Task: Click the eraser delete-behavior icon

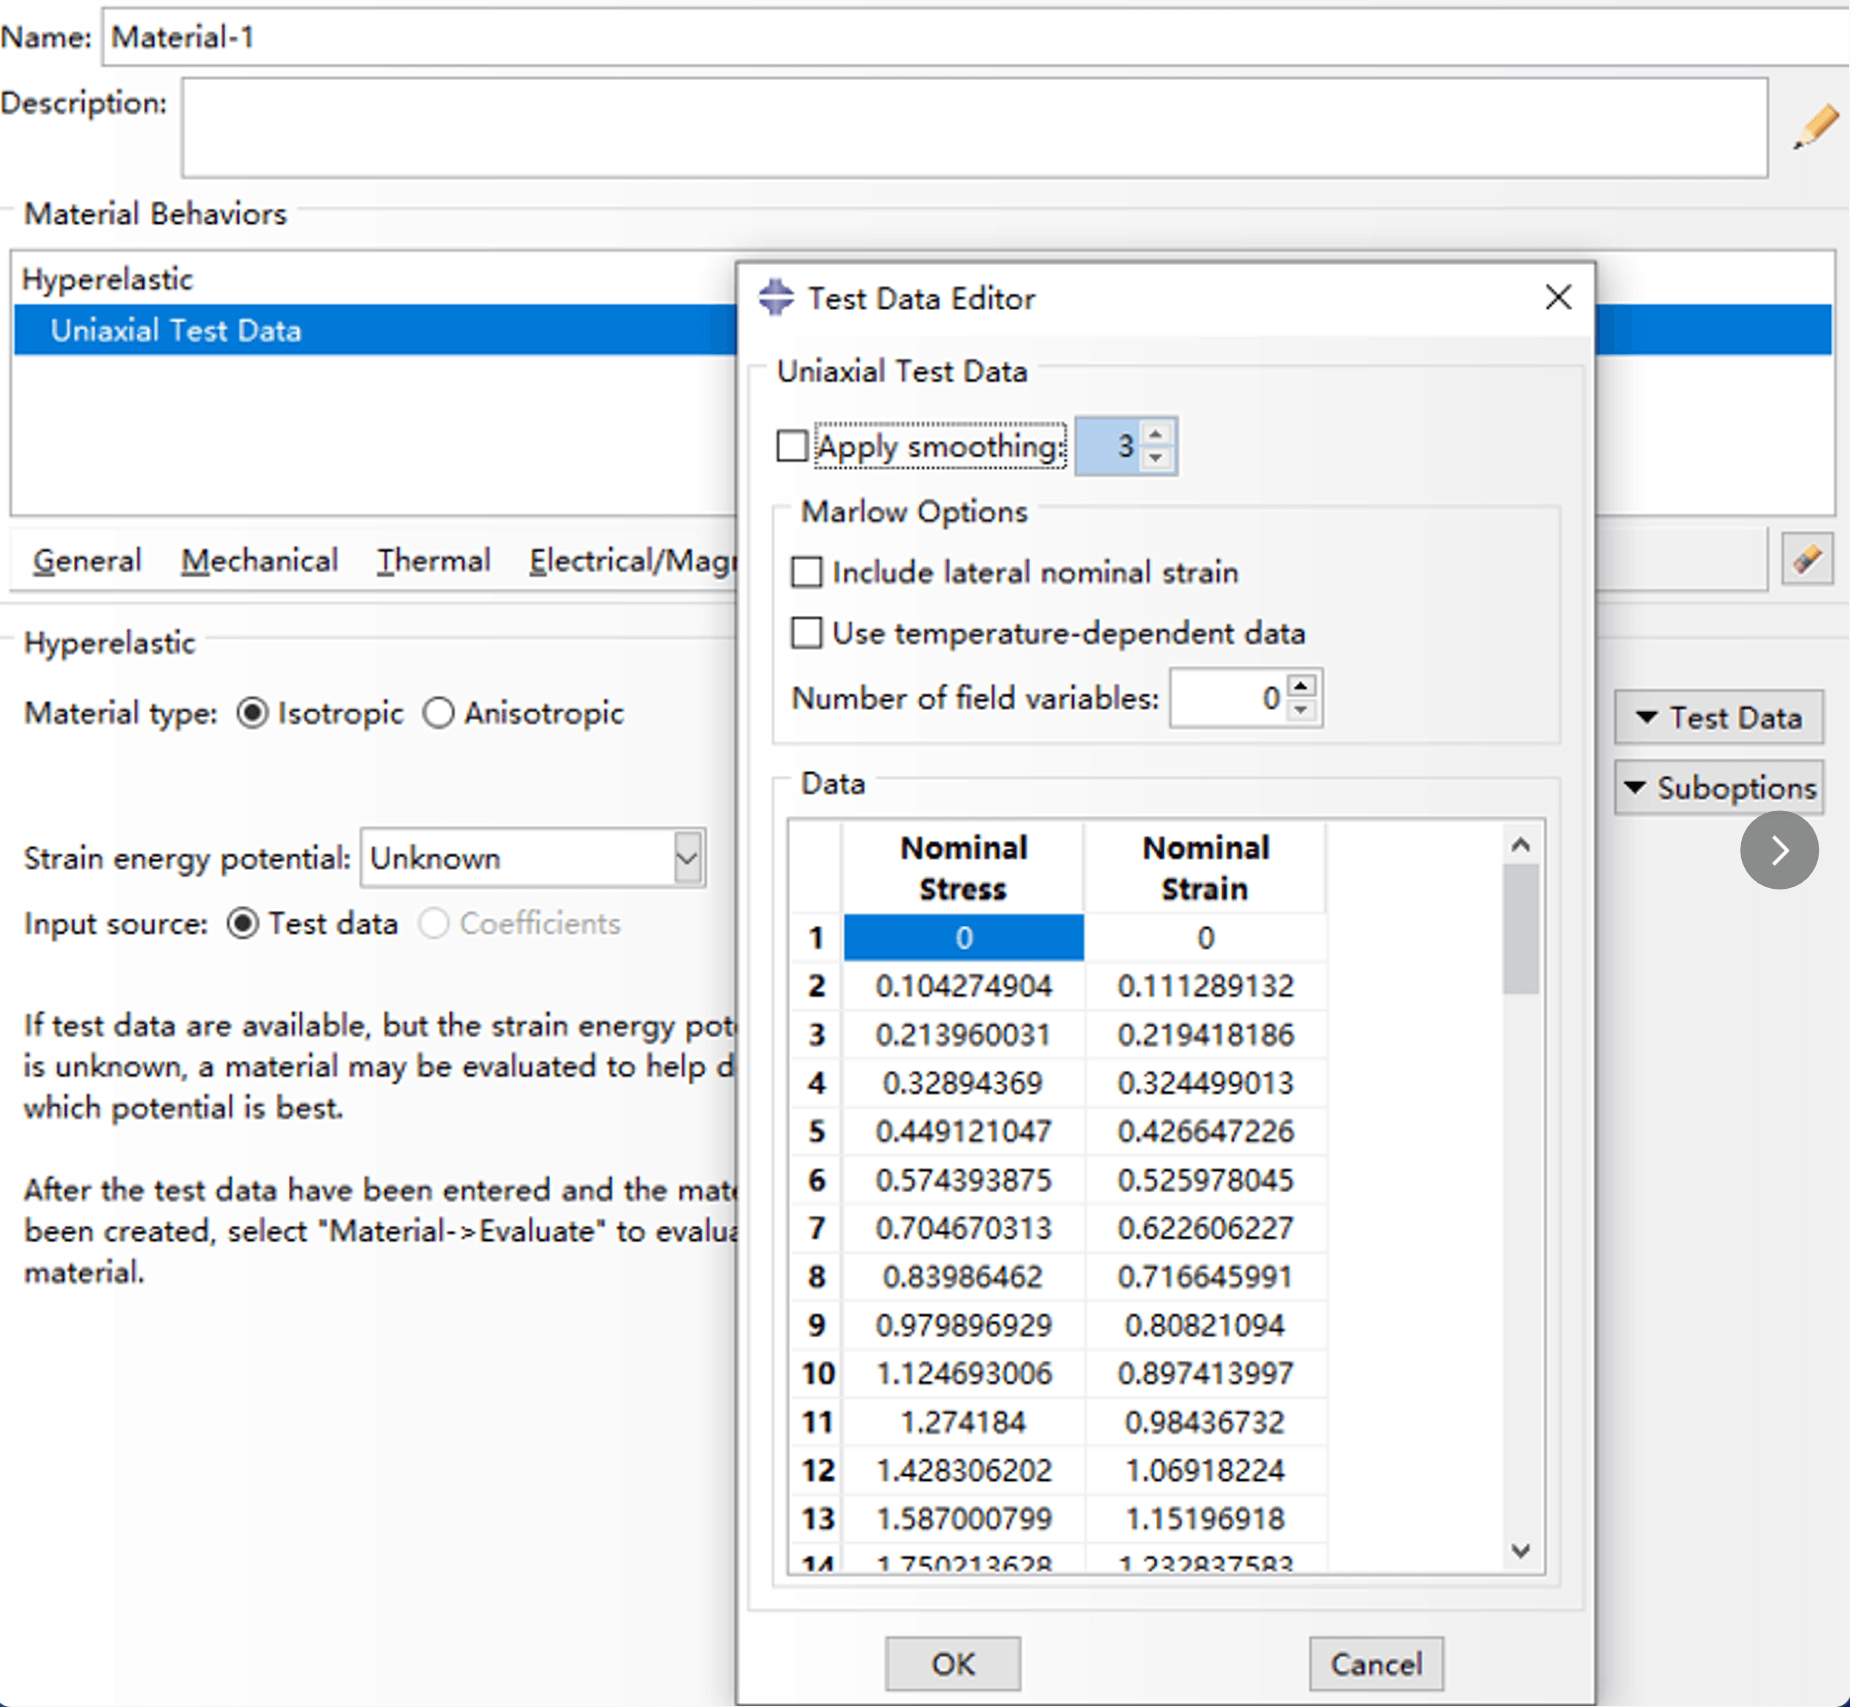Action: point(1807,559)
